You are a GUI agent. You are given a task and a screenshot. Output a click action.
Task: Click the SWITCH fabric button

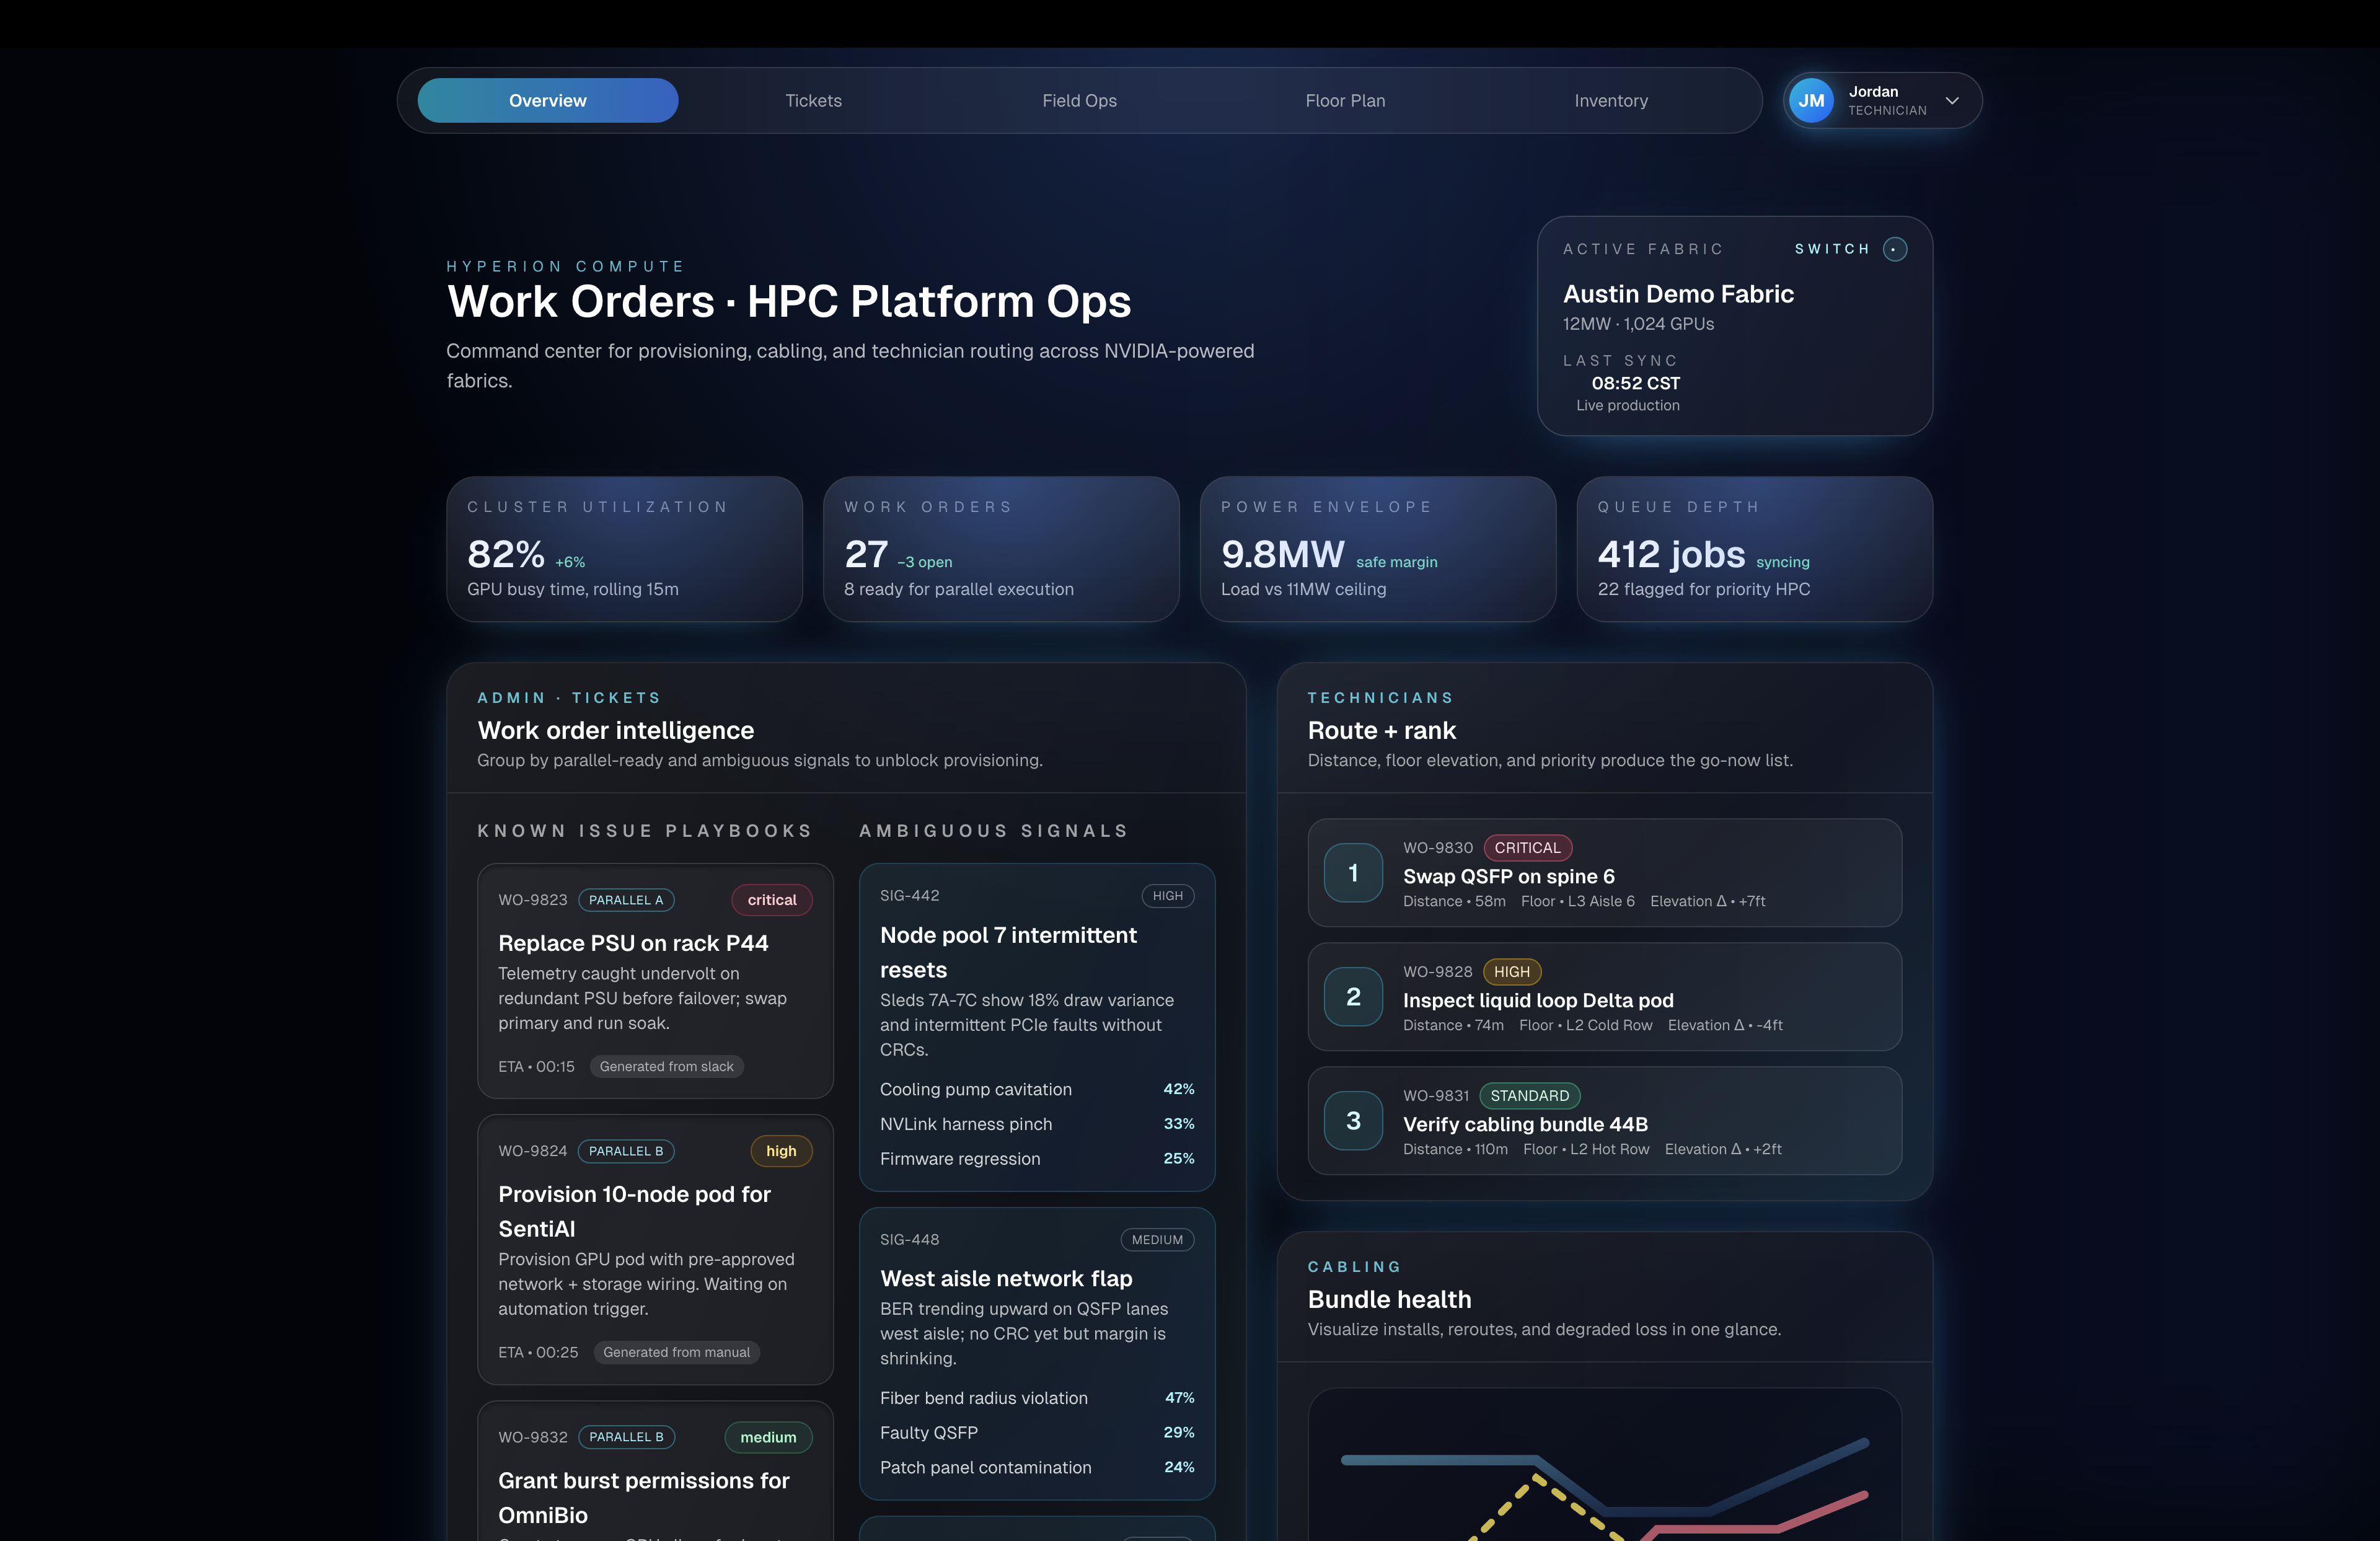tap(1832, 249)
